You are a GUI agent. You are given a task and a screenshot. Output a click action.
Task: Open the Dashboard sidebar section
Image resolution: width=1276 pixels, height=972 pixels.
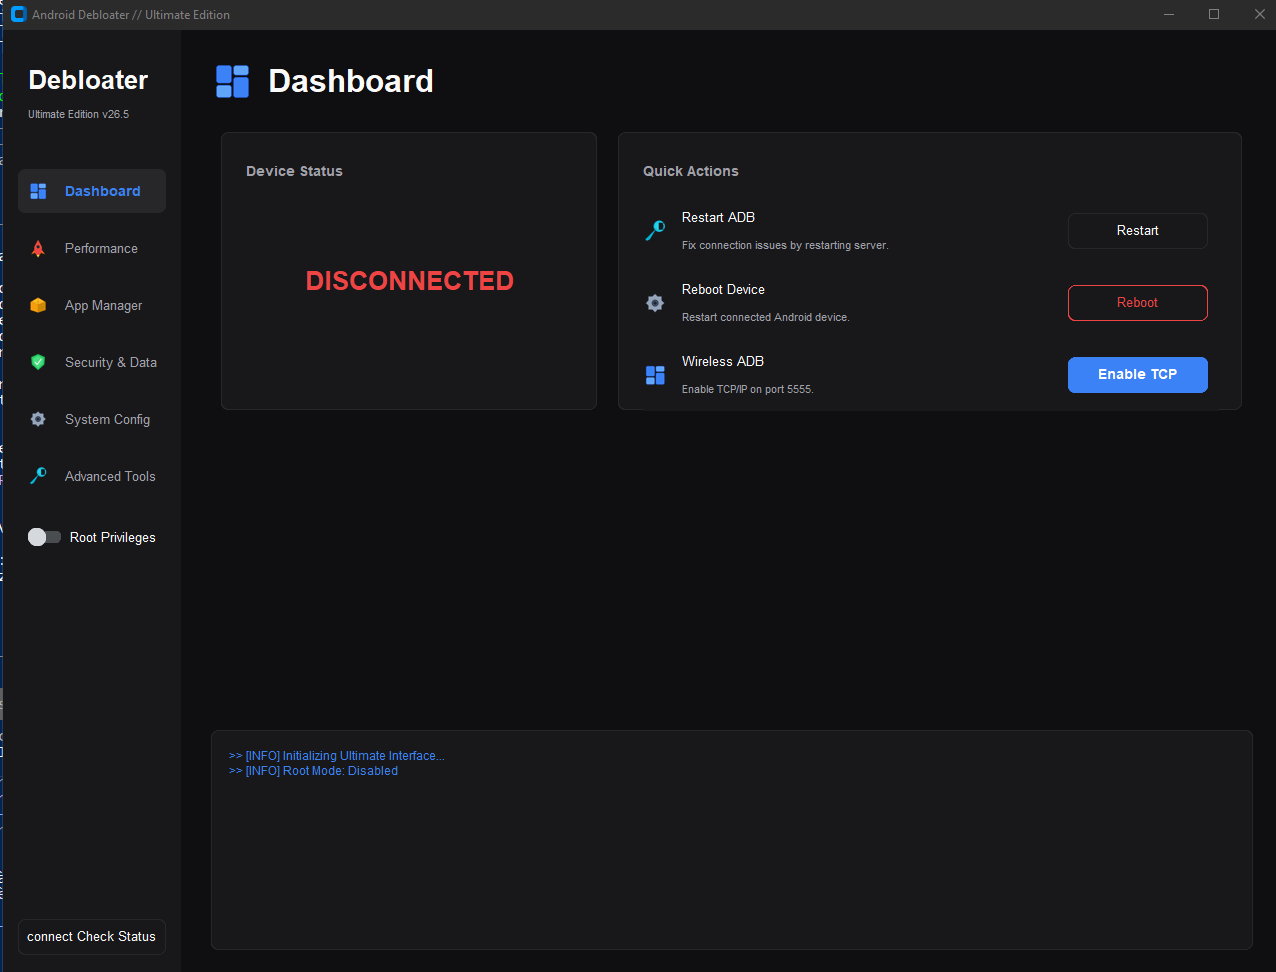click(92, 191)
